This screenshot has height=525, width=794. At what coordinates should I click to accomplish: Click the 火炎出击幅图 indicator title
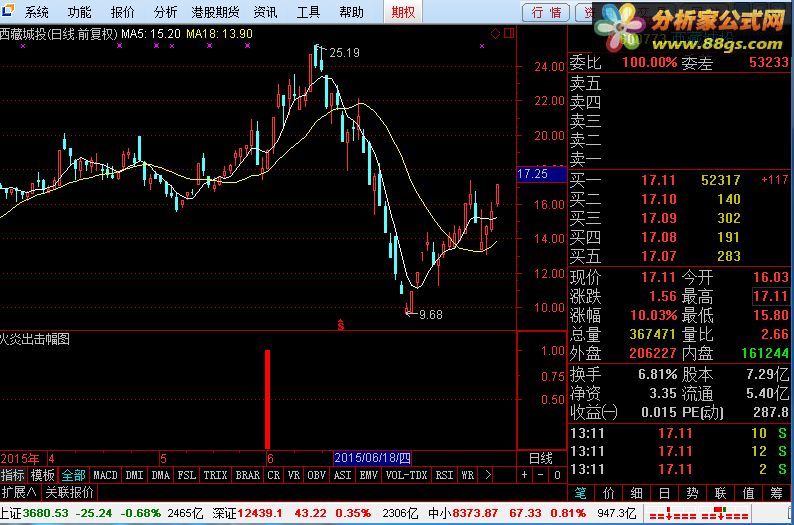[x=35, y=339]
